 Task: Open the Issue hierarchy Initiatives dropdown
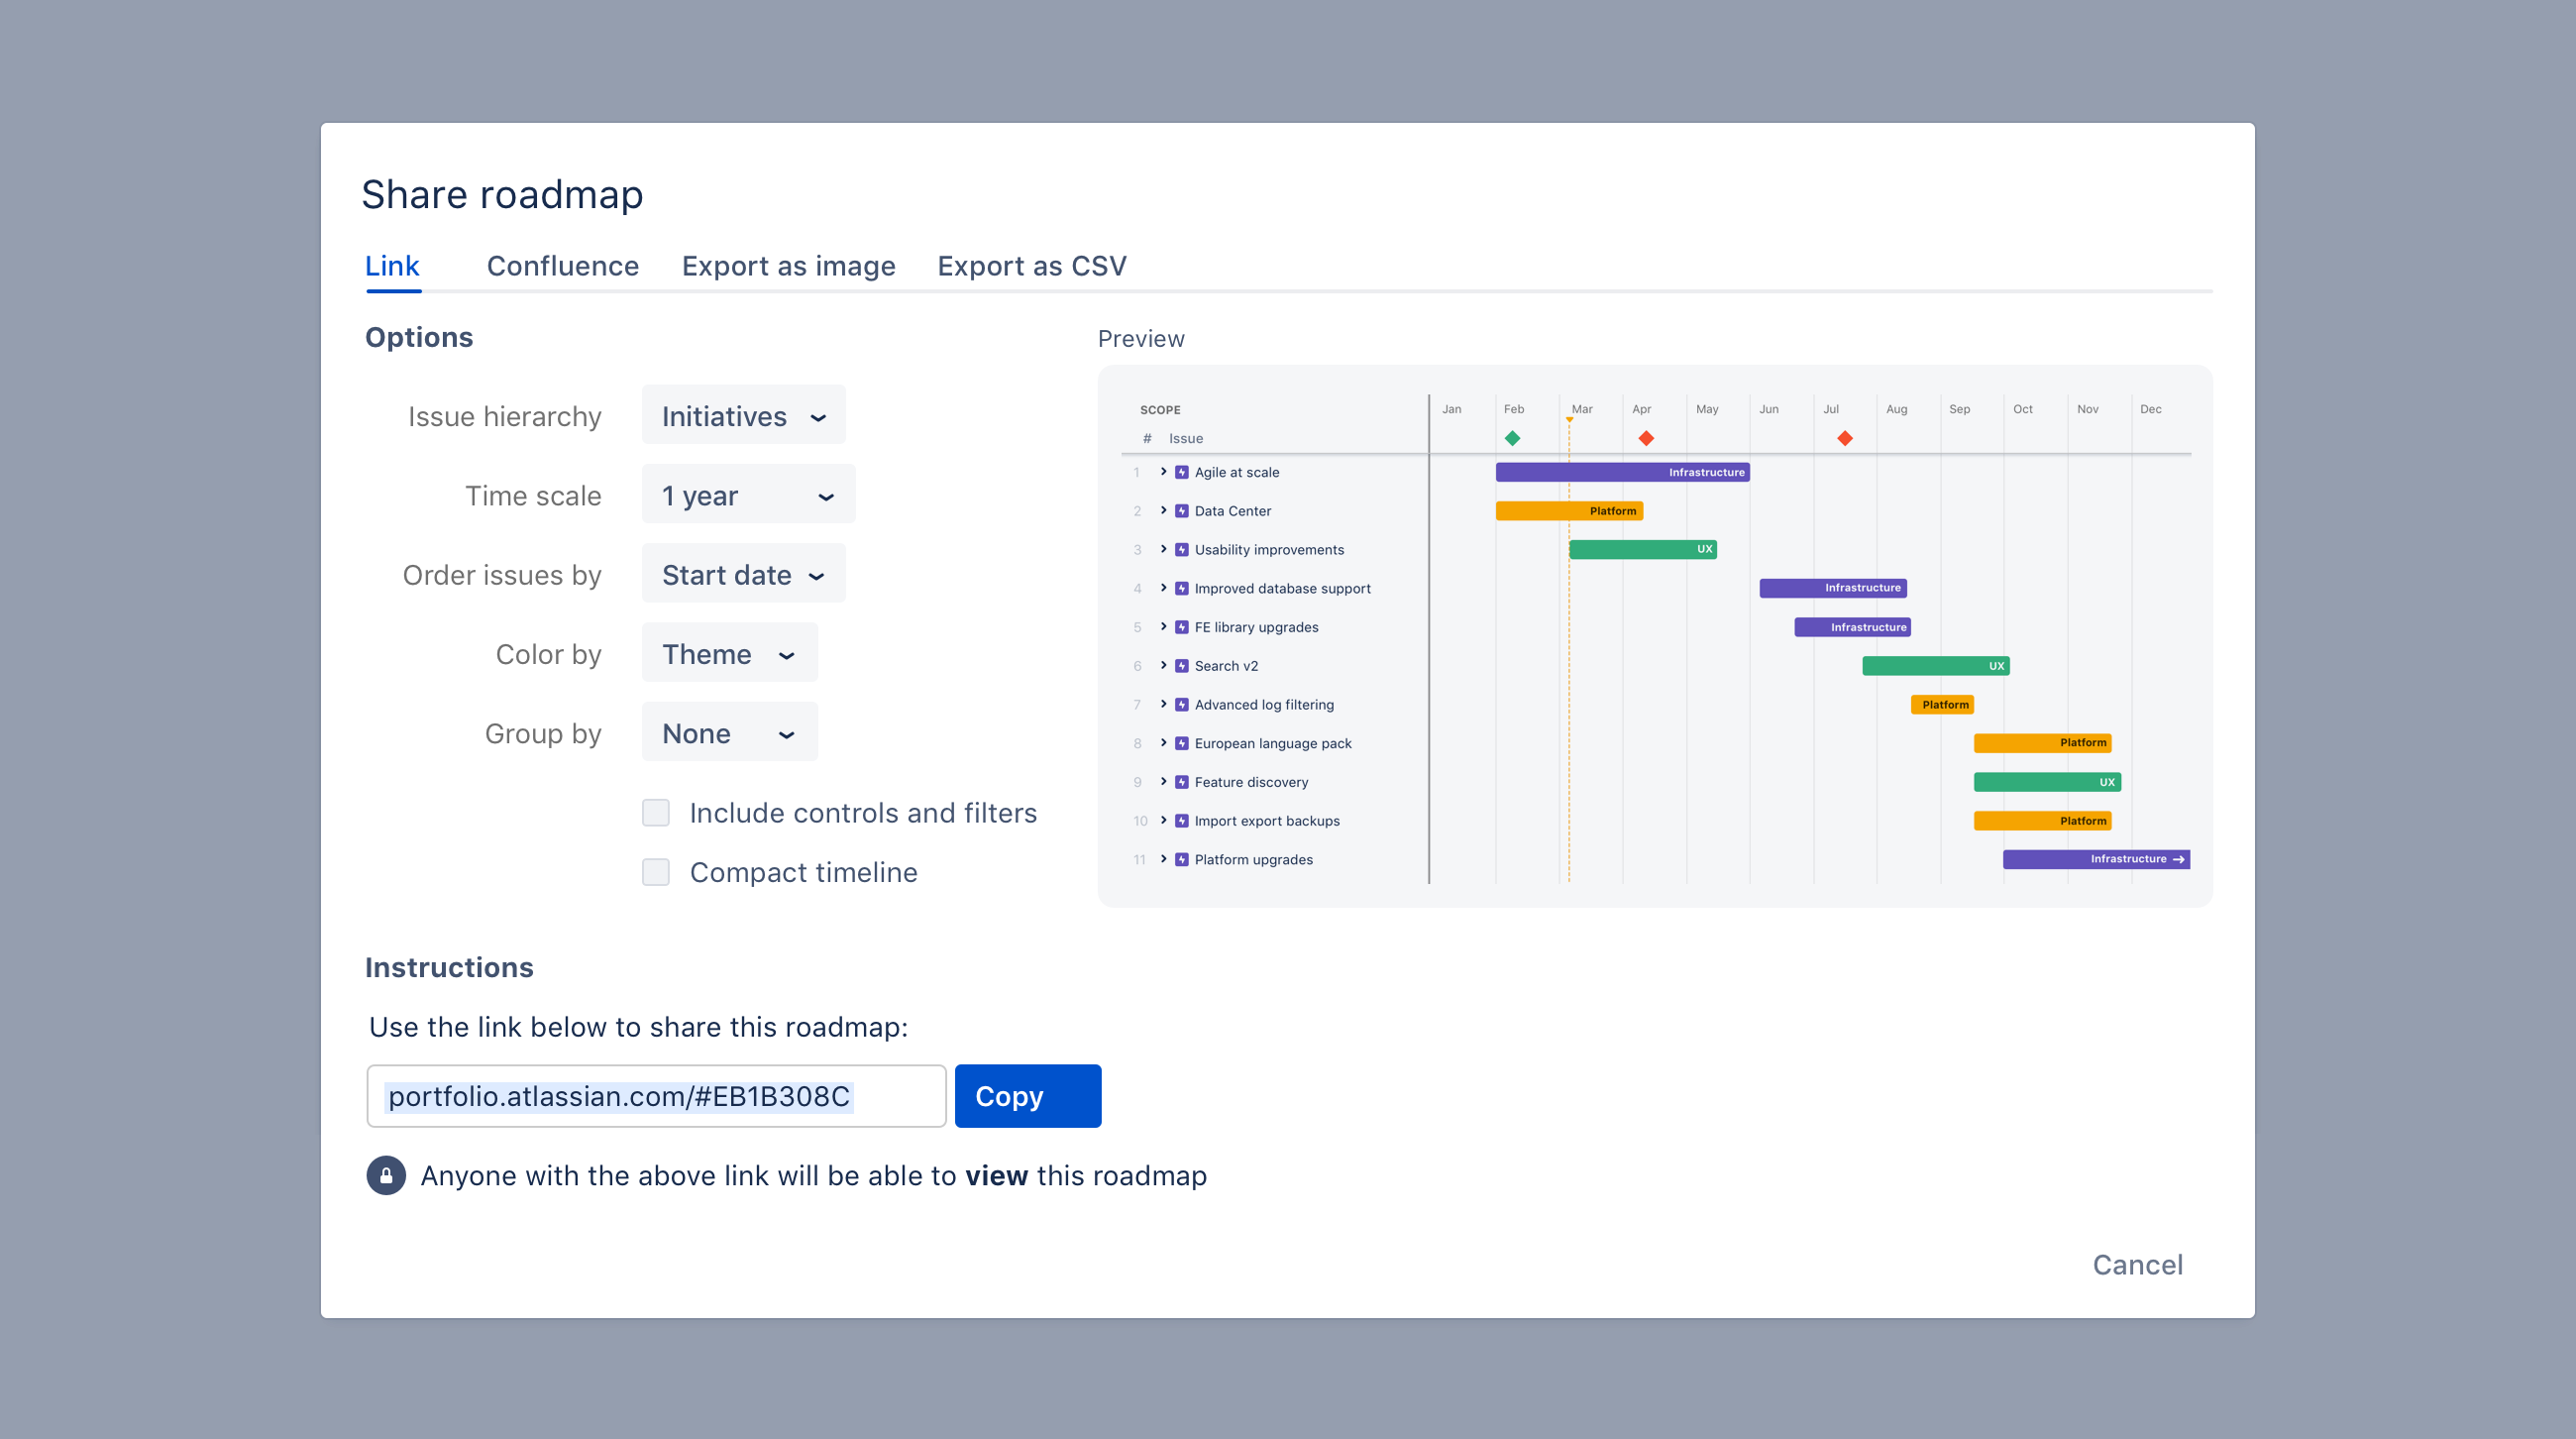[743, 415]
